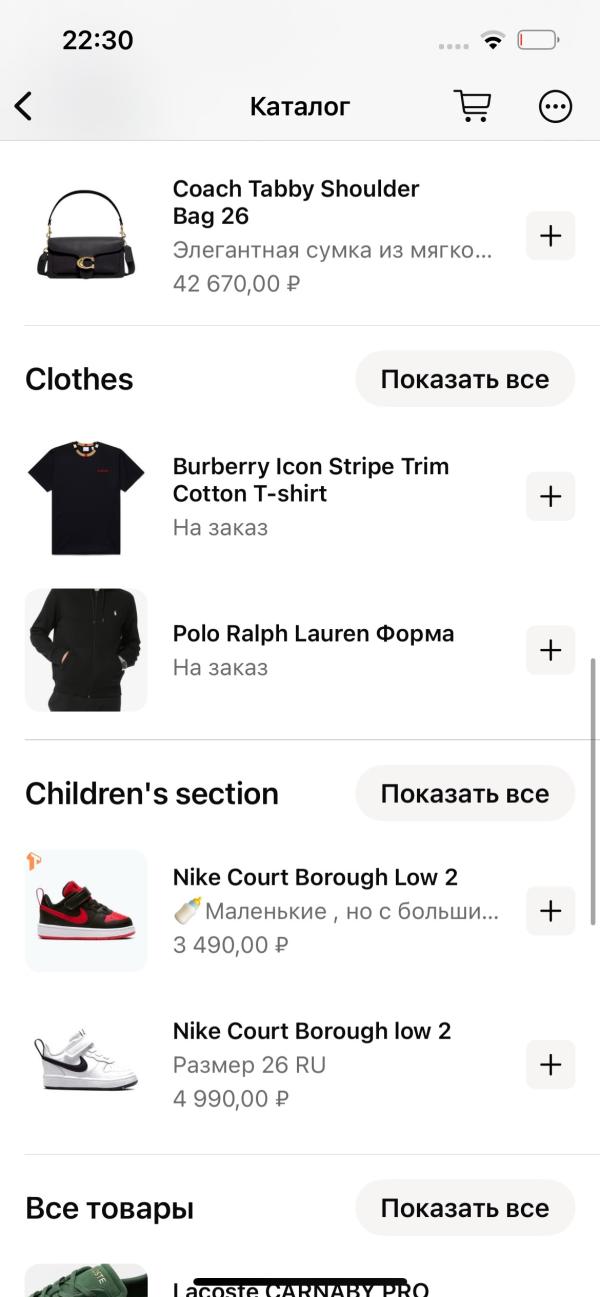Open red Nike sneaker image

tap(86, 911)
